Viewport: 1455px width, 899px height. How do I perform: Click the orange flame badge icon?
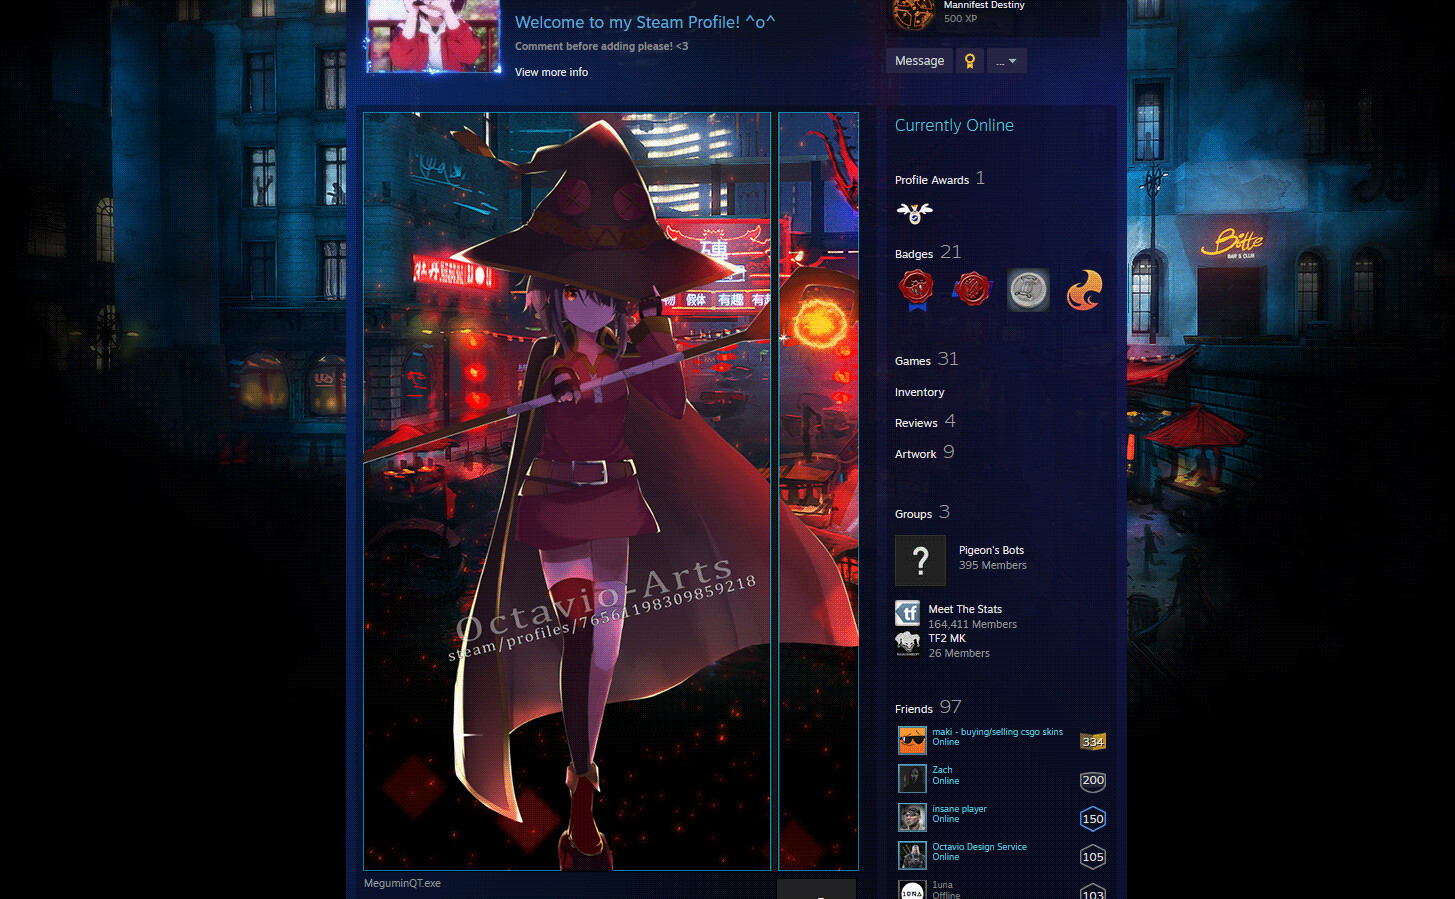[x=1084, y=289]
